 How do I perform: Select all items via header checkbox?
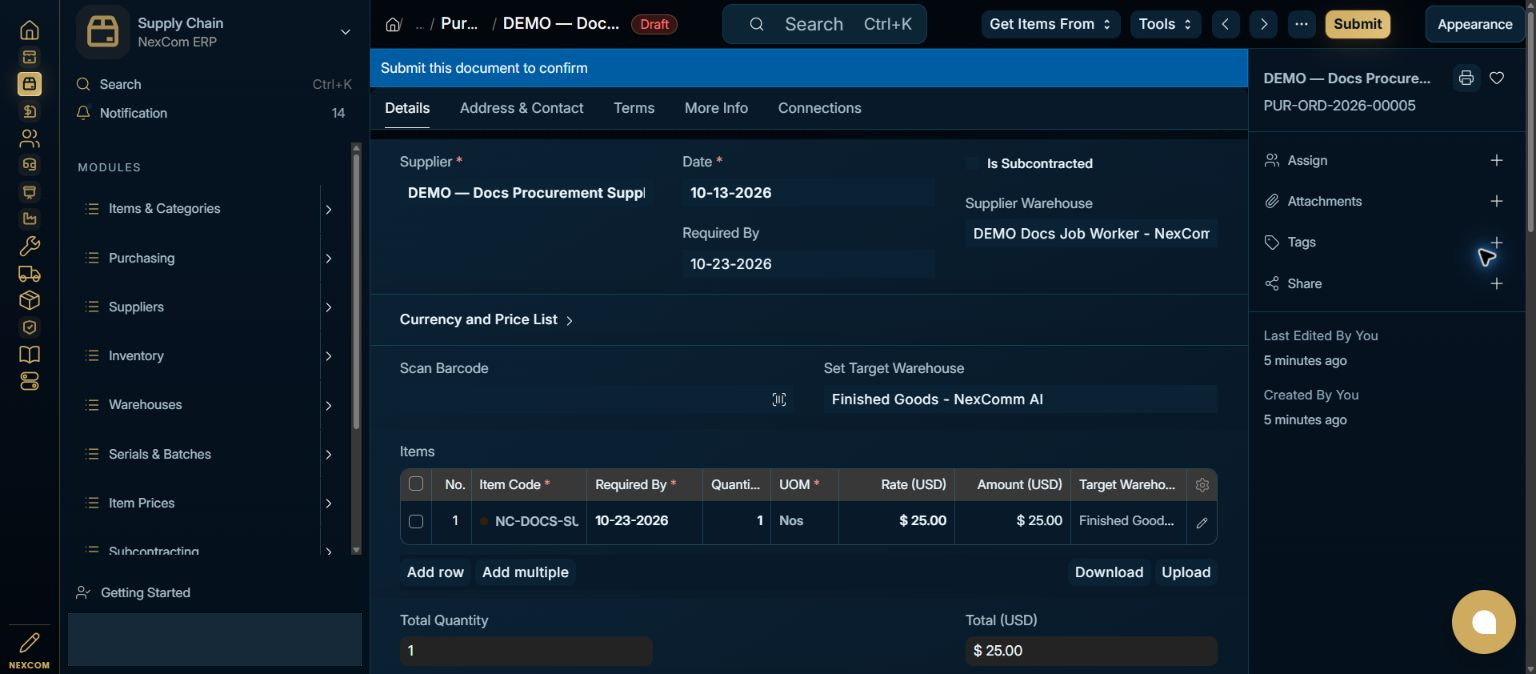(416, 484)
